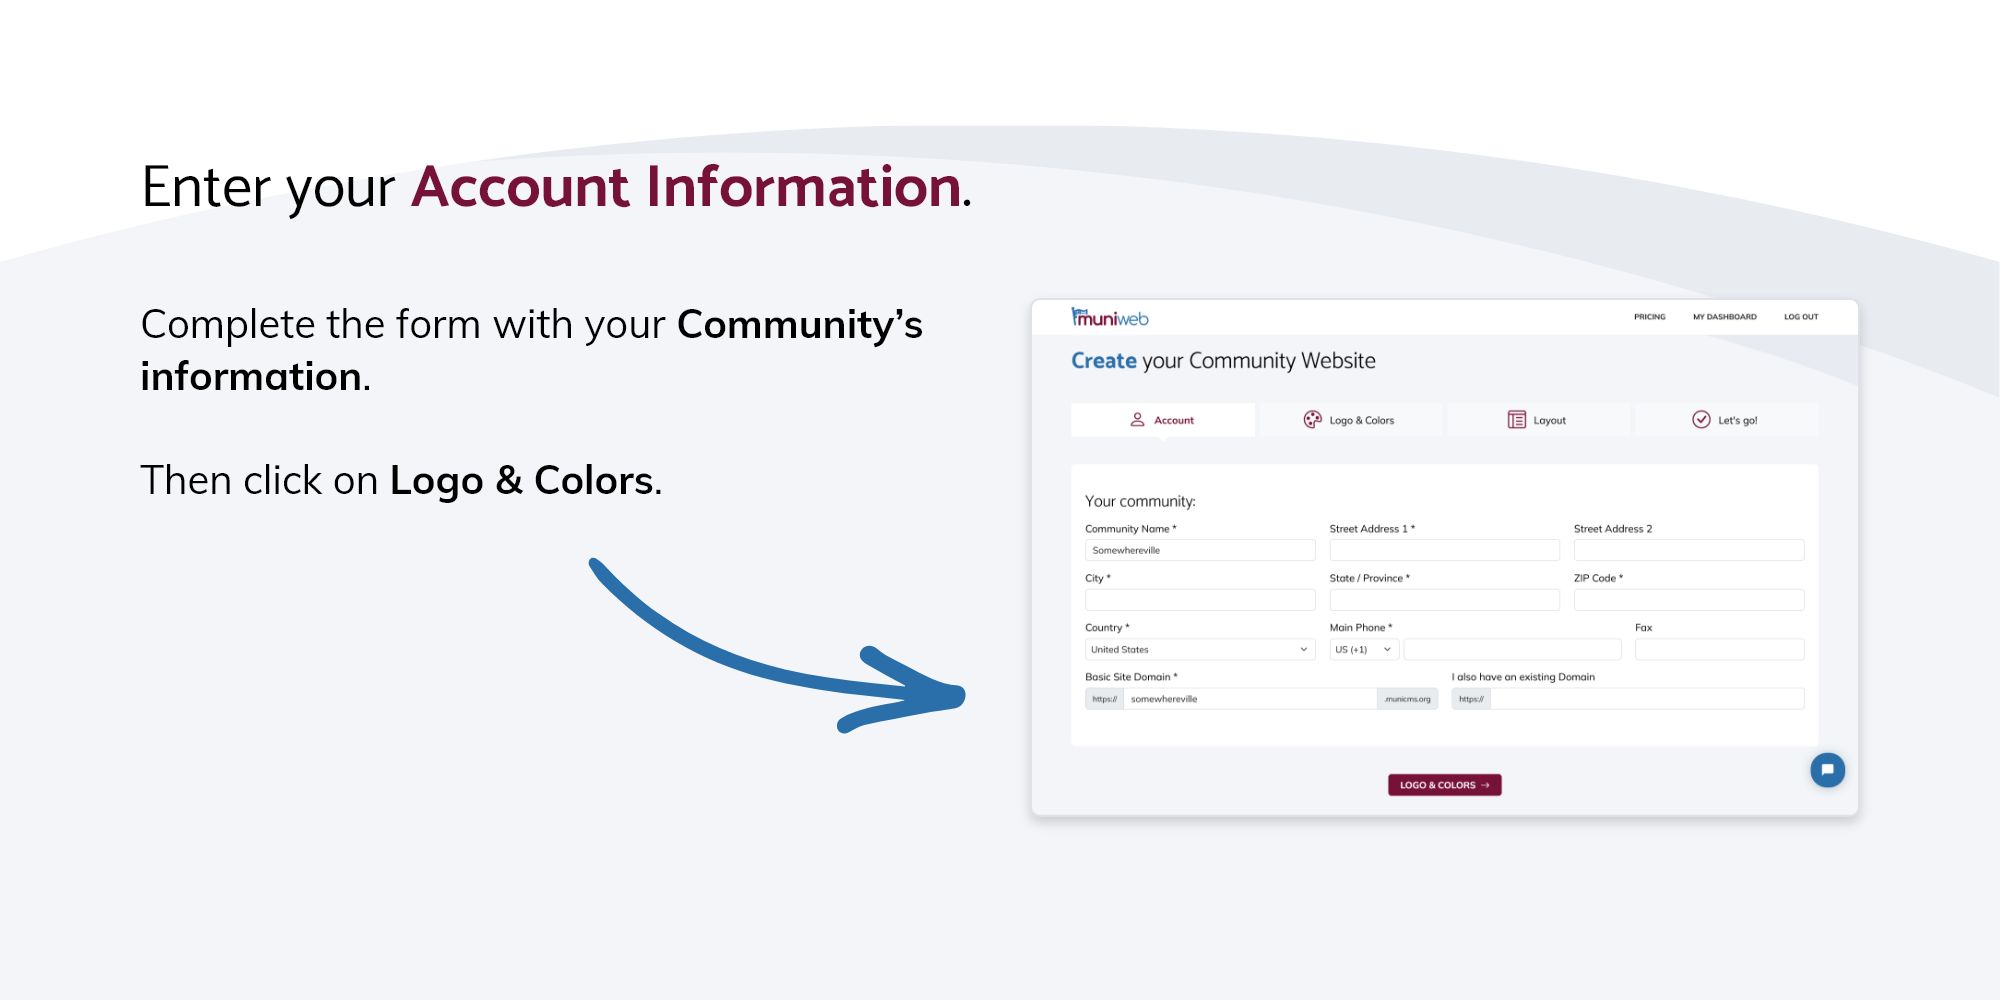Select the Let's go! tab
The width and height of the screenshot is (2000, 1000).
tap(1726, 420)
